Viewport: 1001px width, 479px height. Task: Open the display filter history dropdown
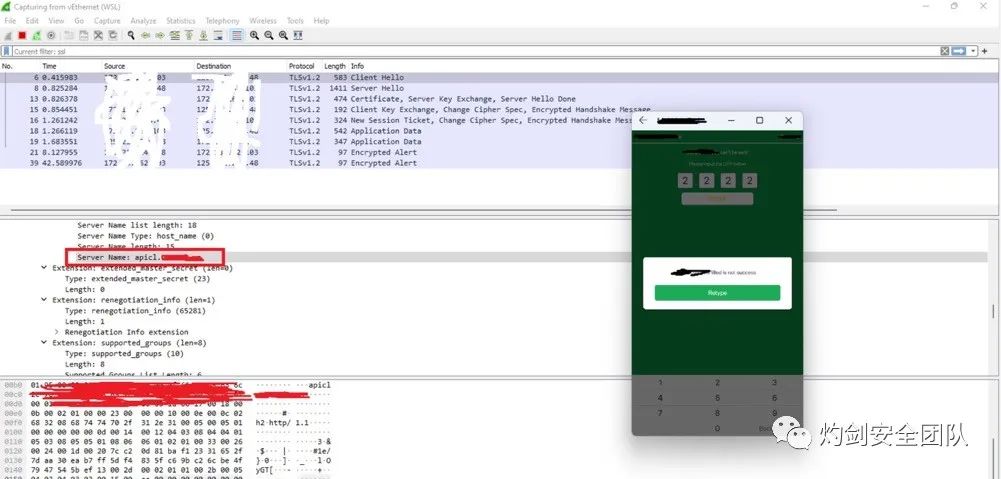point(973,51)
